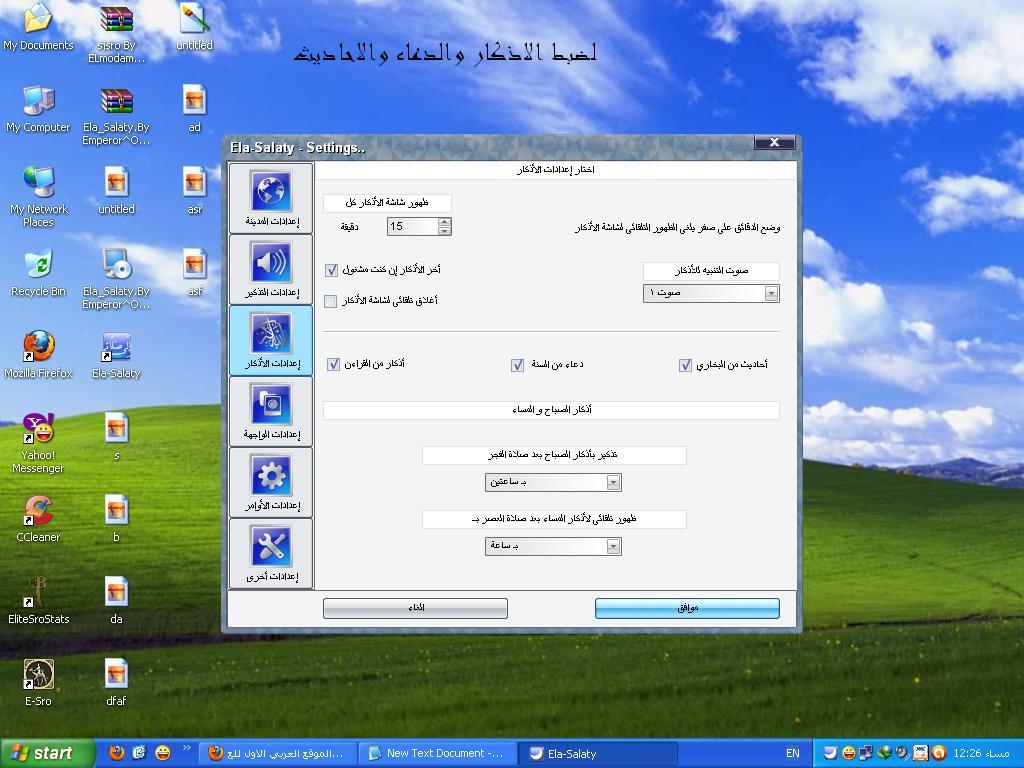Go to the إعدادات الأوامر gear tab
1024x768 pixels.
click(x=271, y=483)
